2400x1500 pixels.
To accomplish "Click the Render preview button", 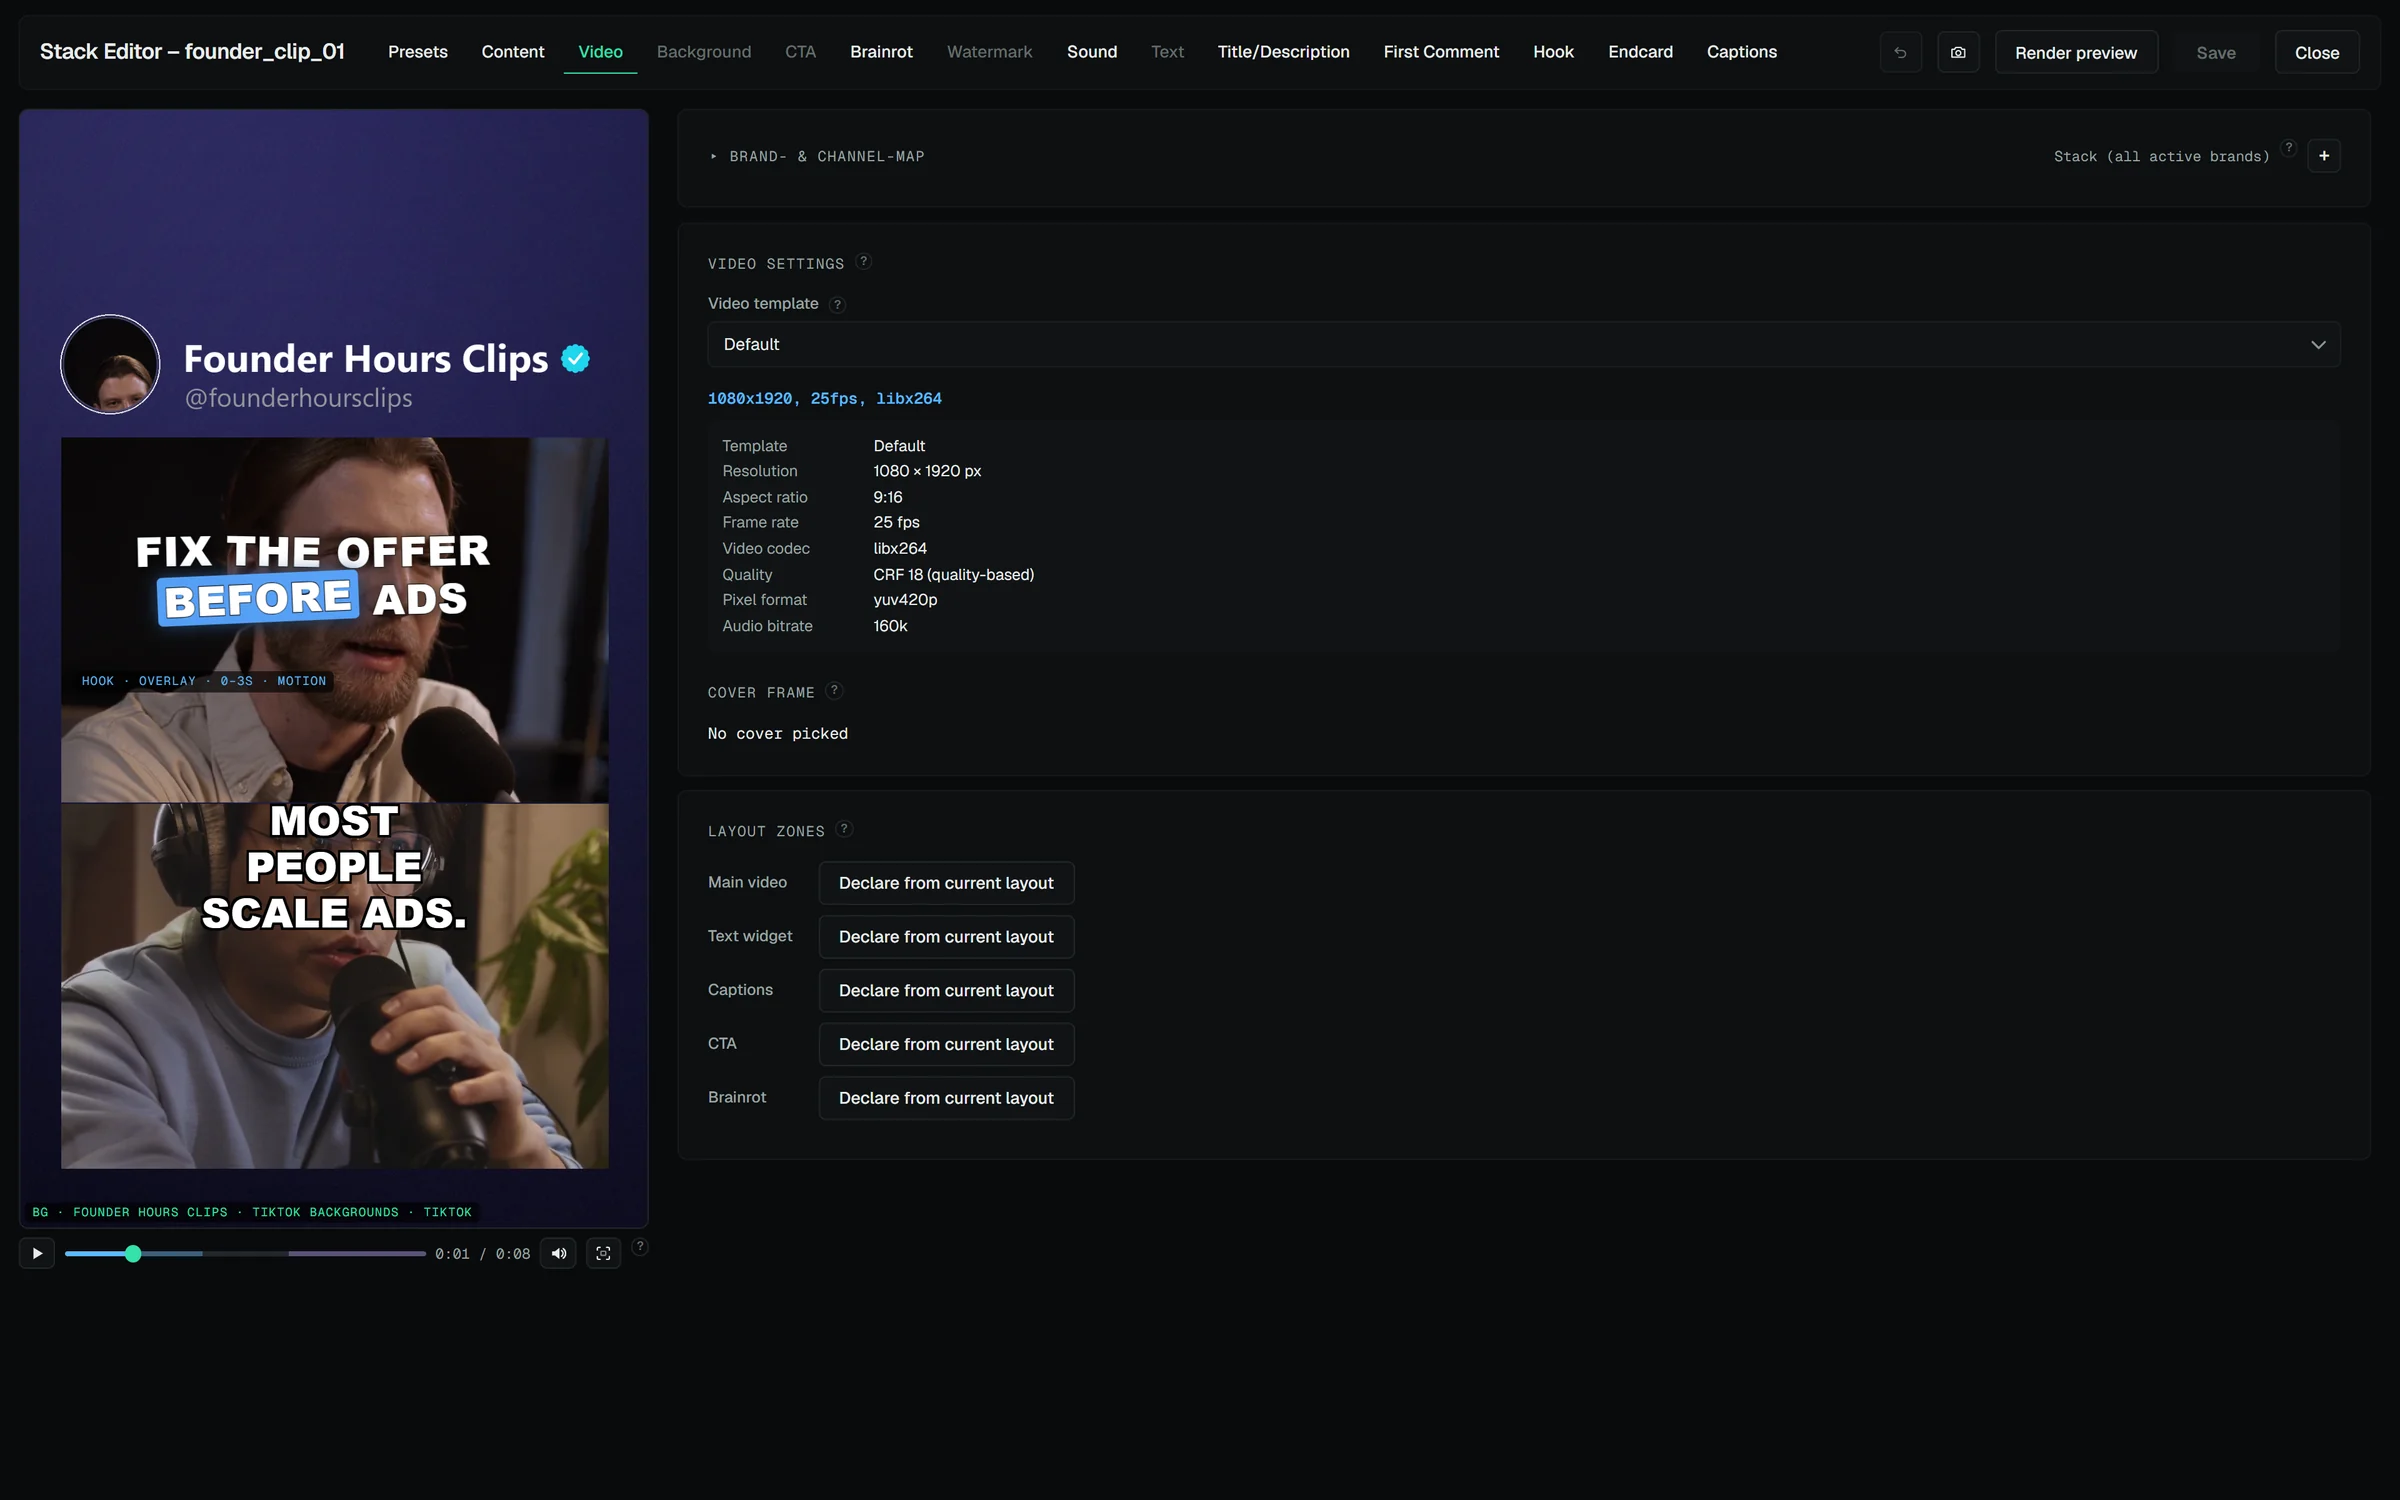I will pyautogui.click(x=2076, y=52).
